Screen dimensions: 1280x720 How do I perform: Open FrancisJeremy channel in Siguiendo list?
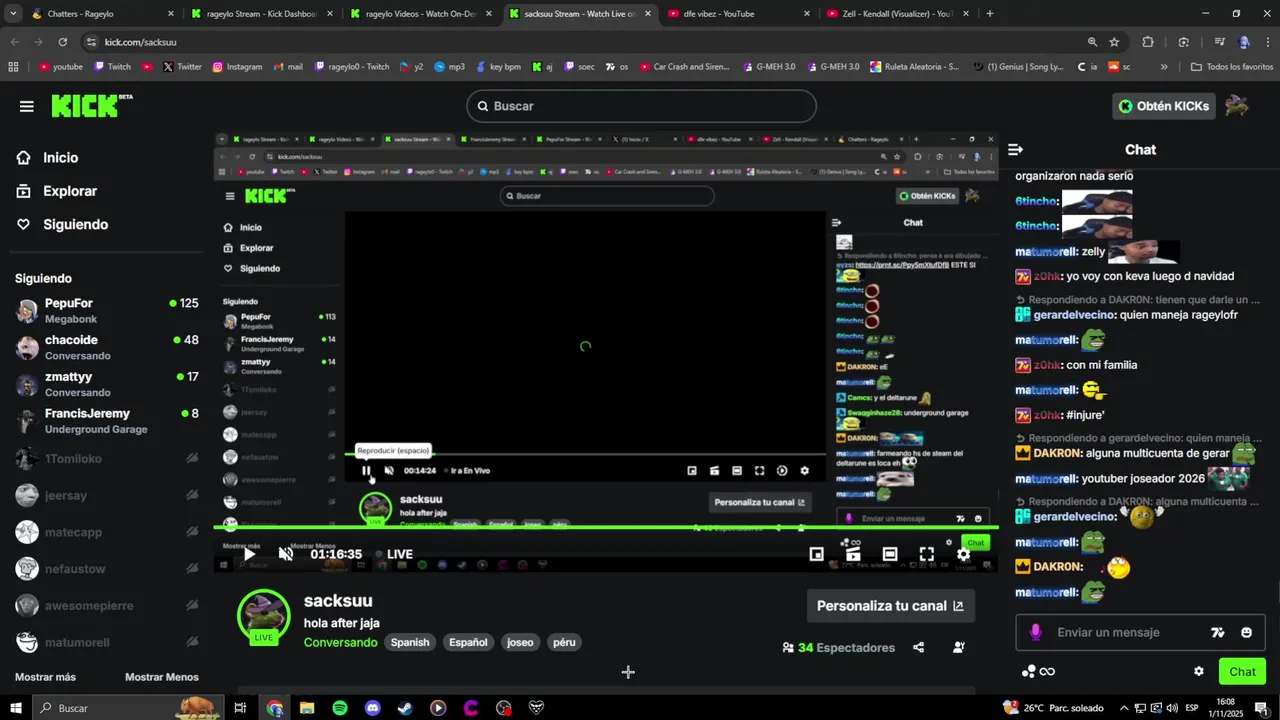click(107, 421)
